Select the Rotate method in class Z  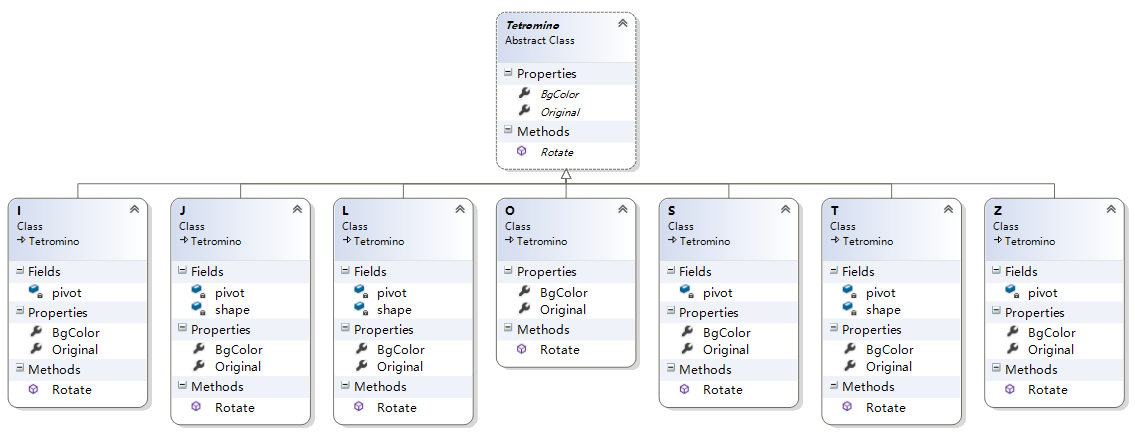pos(1047,389)
